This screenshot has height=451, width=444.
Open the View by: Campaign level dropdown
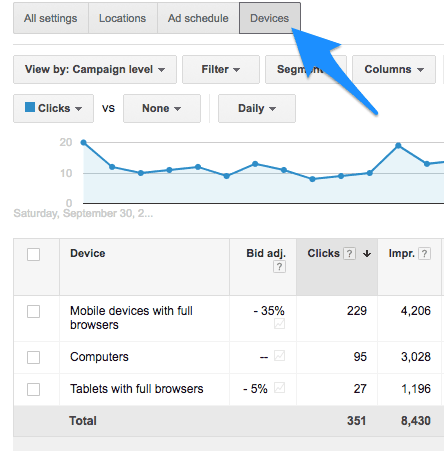(95, 69)
